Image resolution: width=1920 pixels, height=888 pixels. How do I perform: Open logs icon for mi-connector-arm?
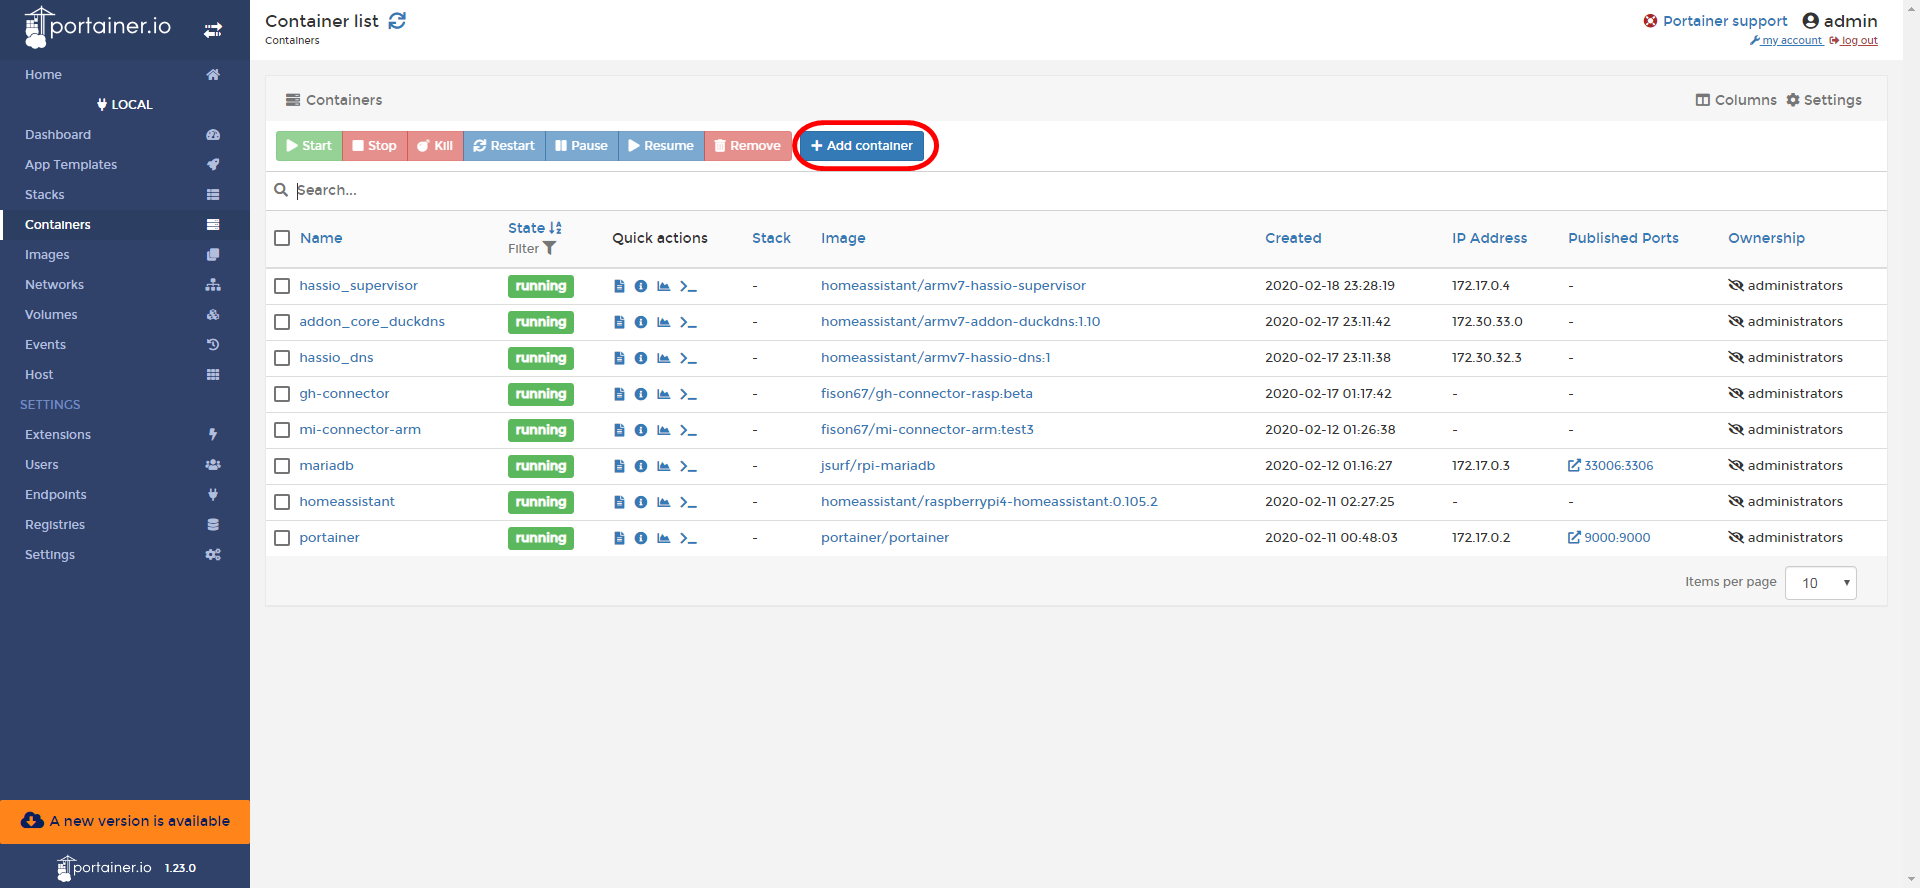(619, 430)
